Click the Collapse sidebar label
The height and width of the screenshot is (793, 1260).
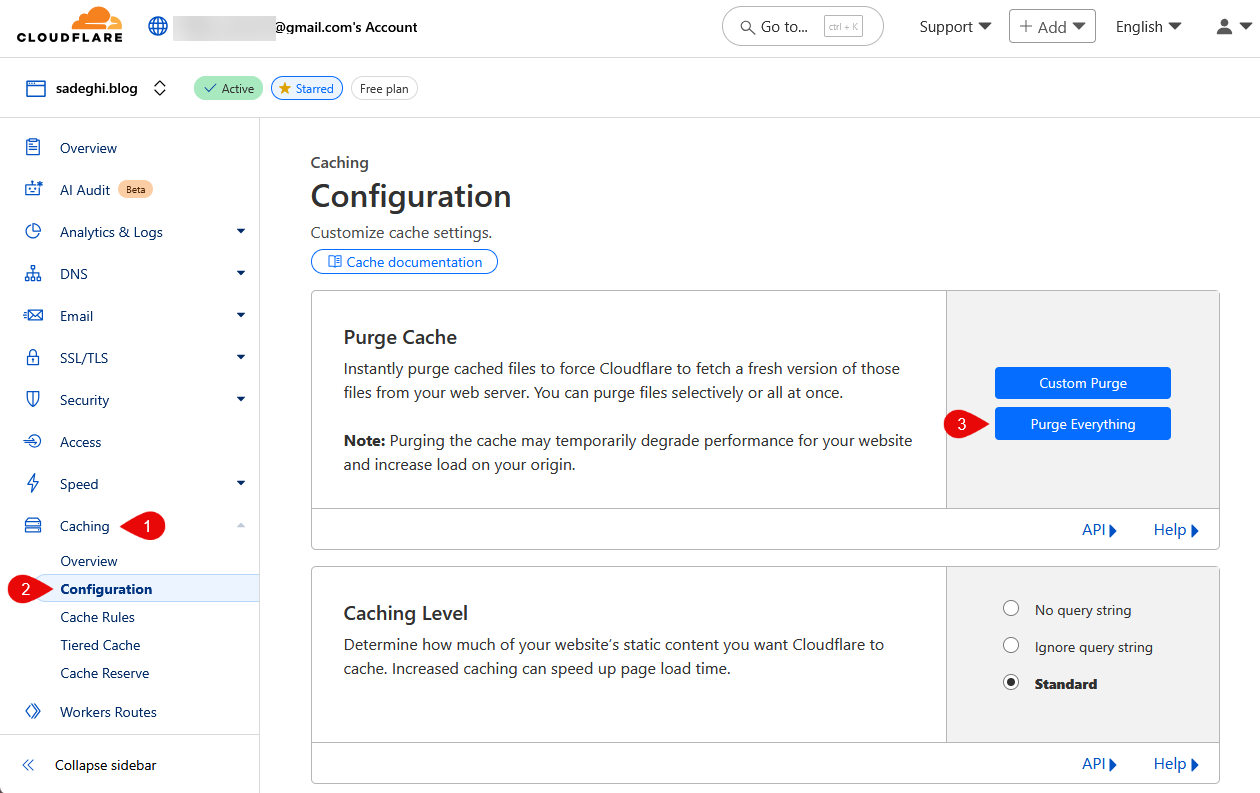(106, 765)
